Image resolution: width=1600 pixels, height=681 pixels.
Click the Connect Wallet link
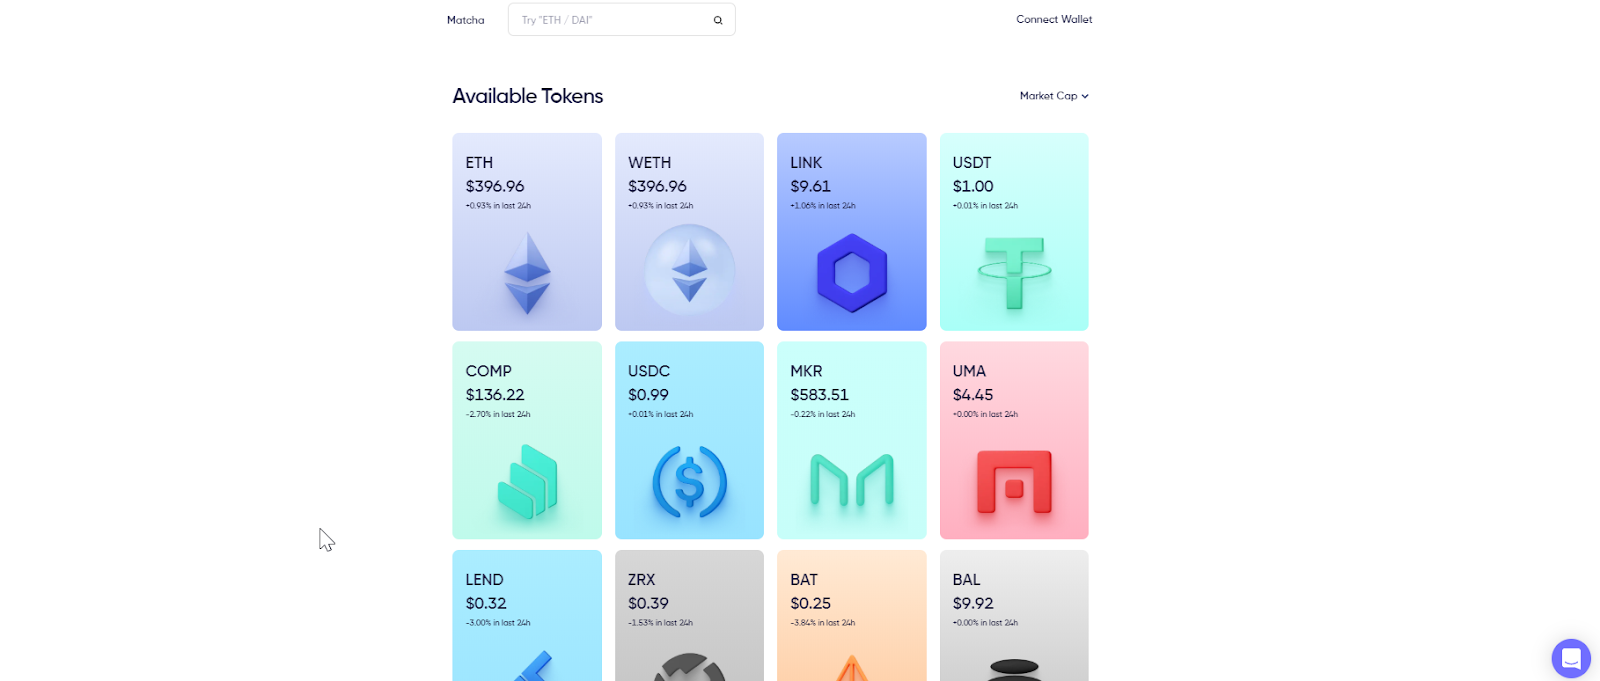pos(1054,19)
